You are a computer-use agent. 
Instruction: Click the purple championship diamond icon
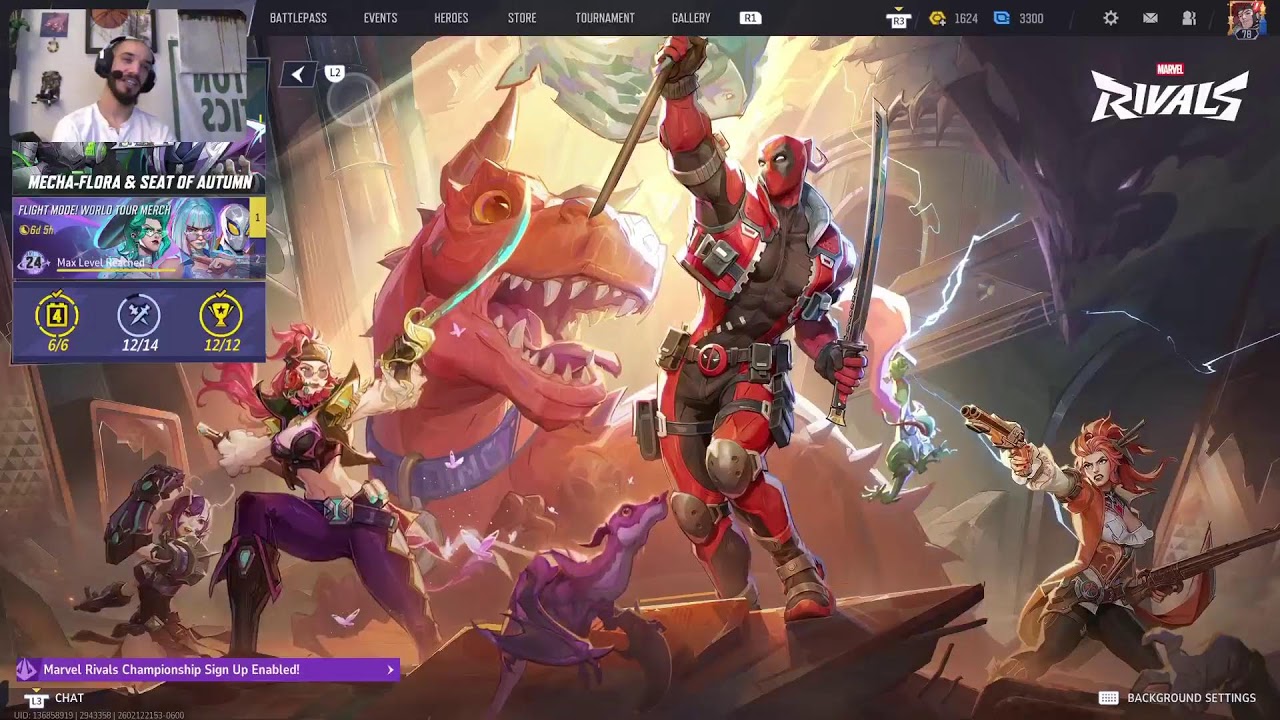(27, 670)
